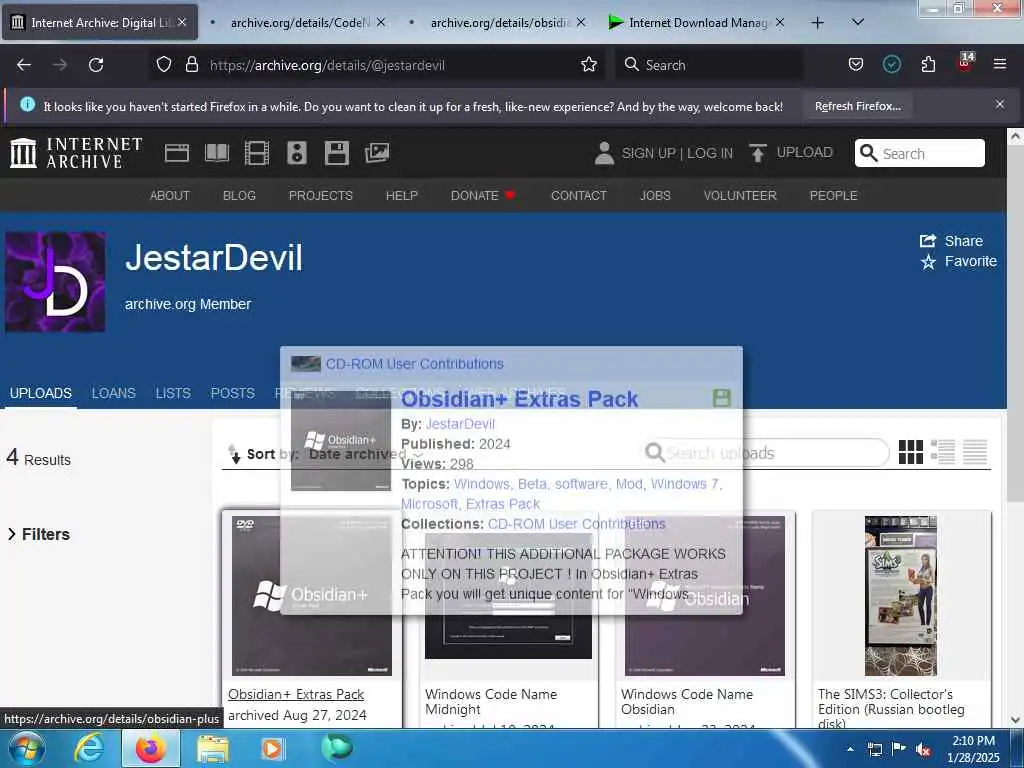Open the Extensions puzzle icon
Image resolution: width=1024 pixels, height=768 pixels.
coord(928,65)
